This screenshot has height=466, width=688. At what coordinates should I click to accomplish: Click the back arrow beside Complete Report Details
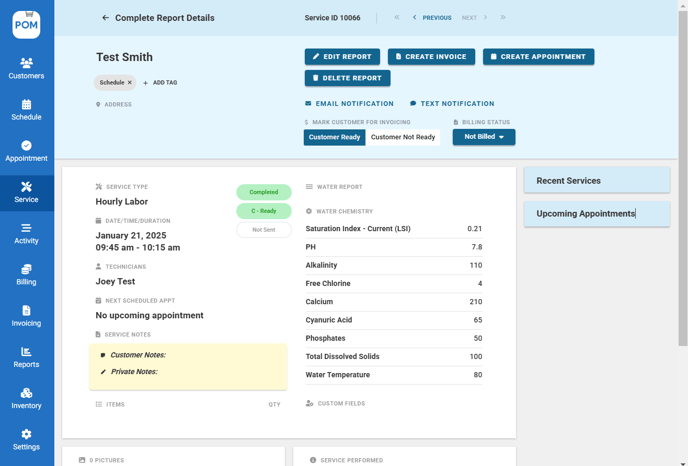coord(105,18)
